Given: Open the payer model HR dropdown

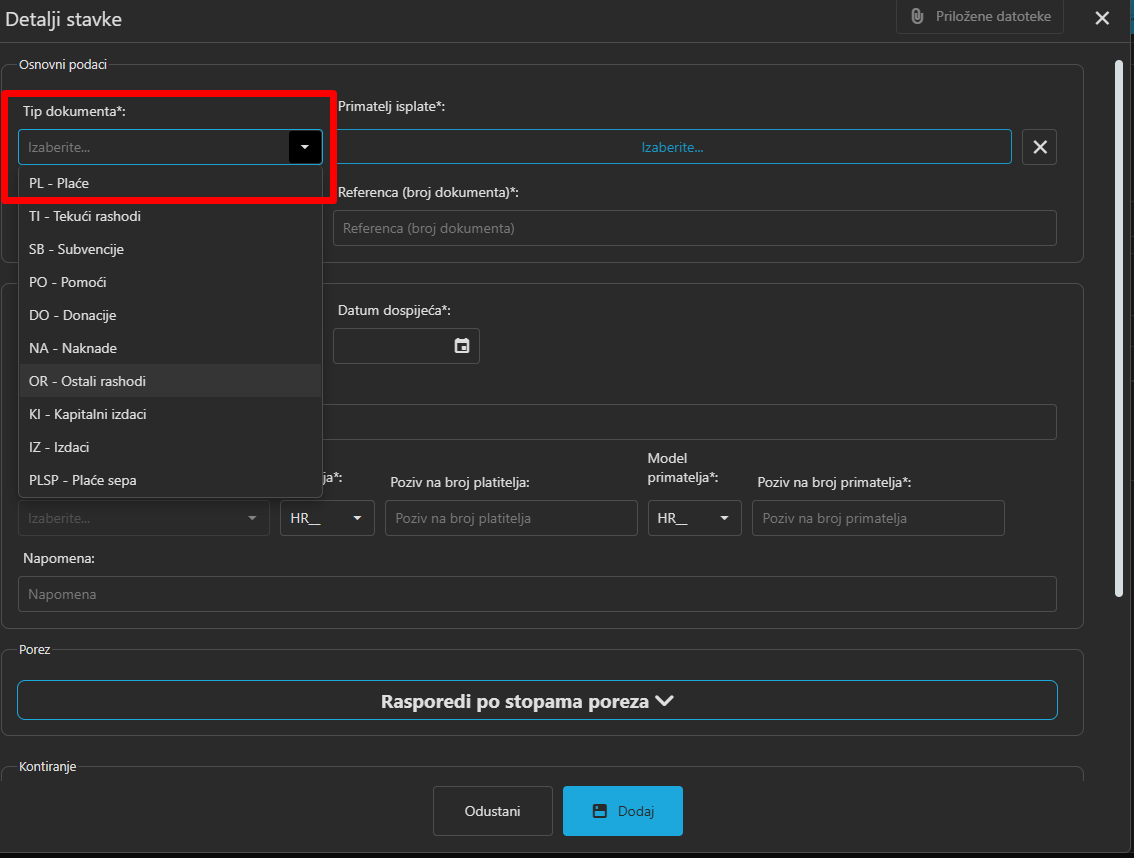Looking at the screenshot, I should coord(327,518).
